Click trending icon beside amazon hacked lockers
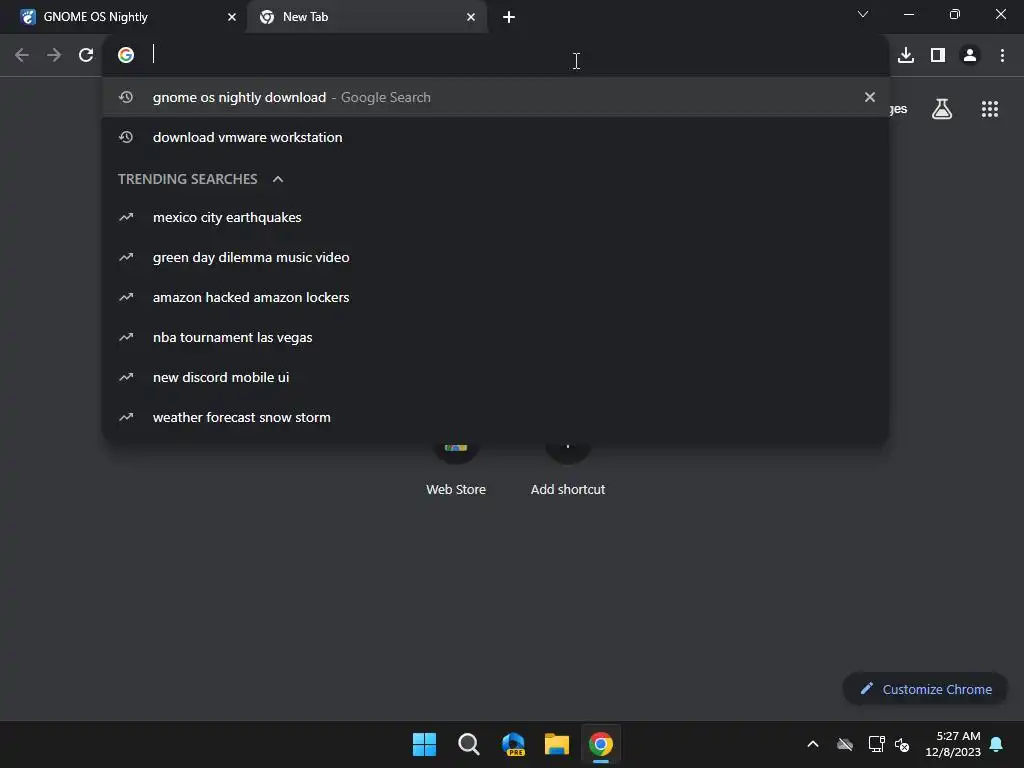This screenshot has width=1024, height=768. click(126, 297)
